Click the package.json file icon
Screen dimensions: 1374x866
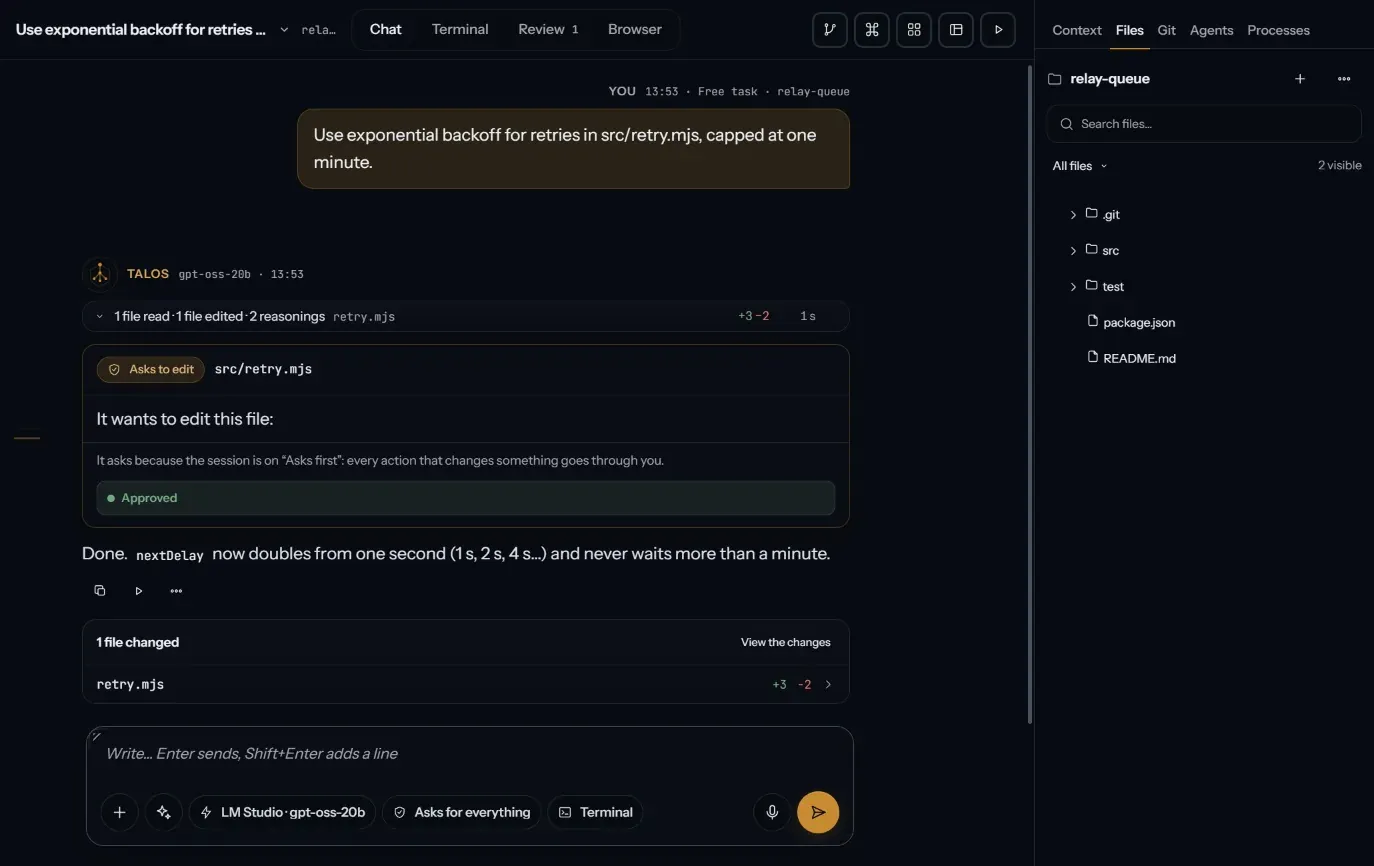click(x=1093, y=322)
